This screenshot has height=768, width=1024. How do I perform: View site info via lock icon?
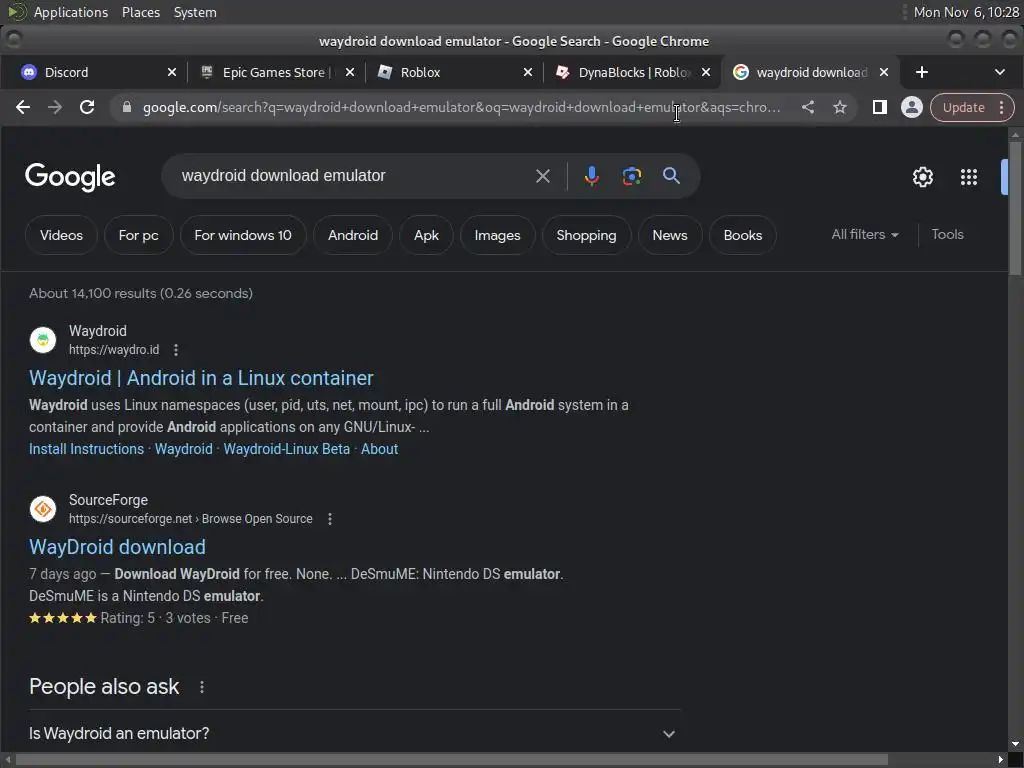pyautogui.click(x=127, y=107)
